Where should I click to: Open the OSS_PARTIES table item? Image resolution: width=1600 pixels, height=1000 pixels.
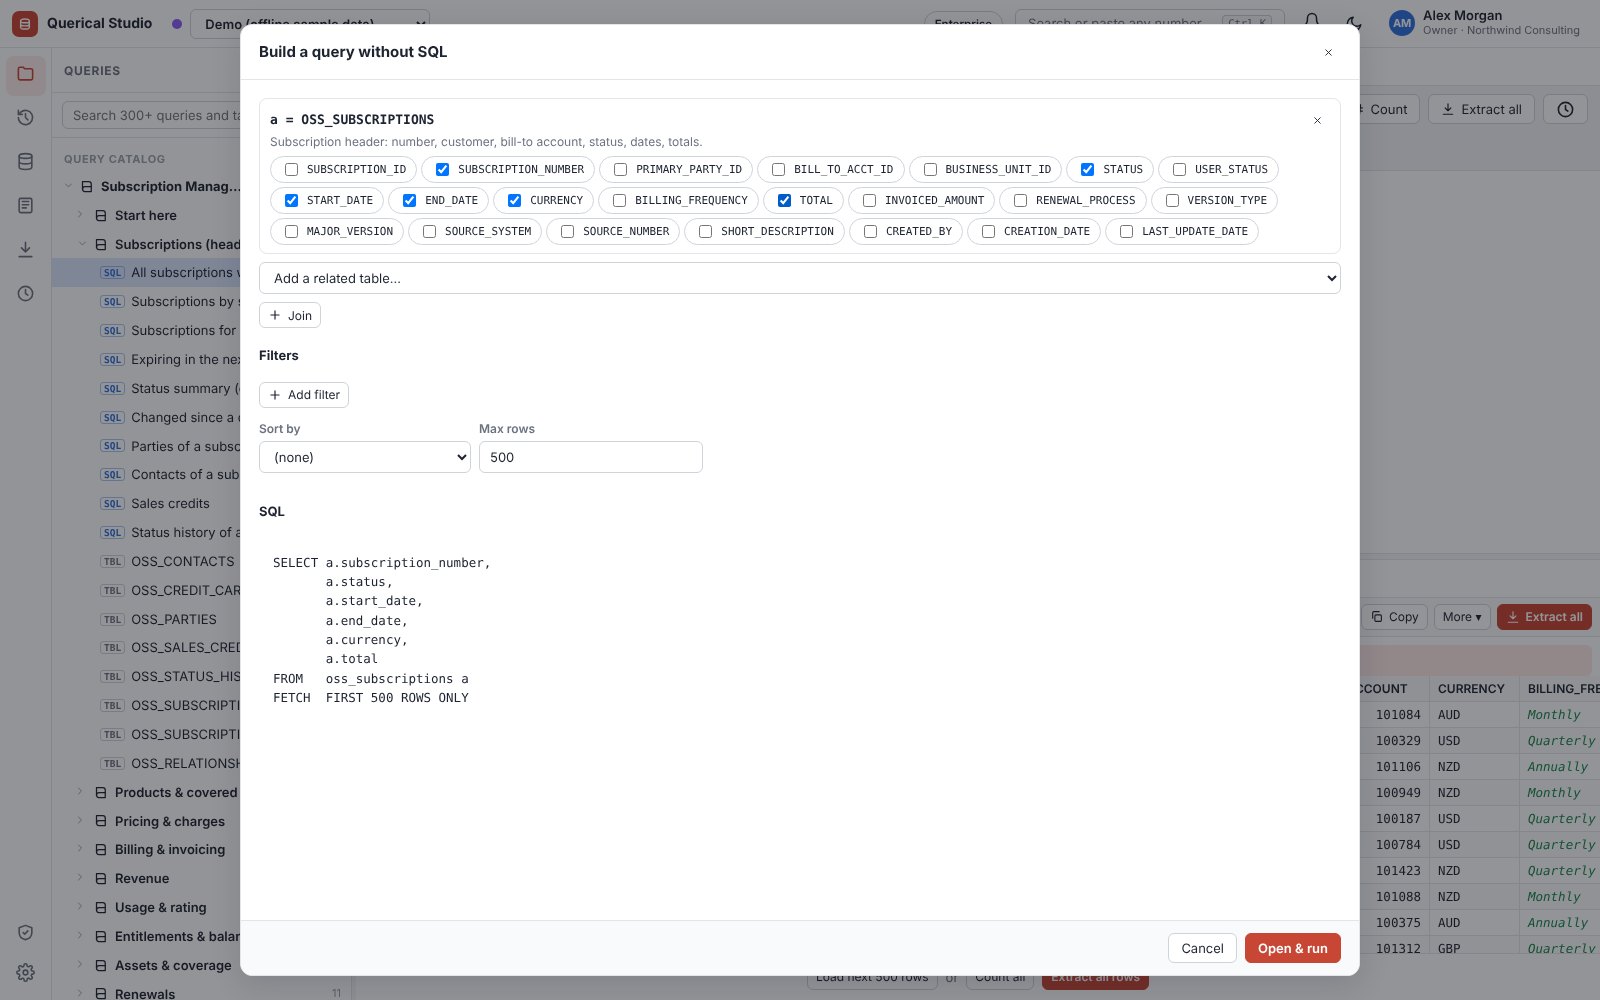[146, 620]
